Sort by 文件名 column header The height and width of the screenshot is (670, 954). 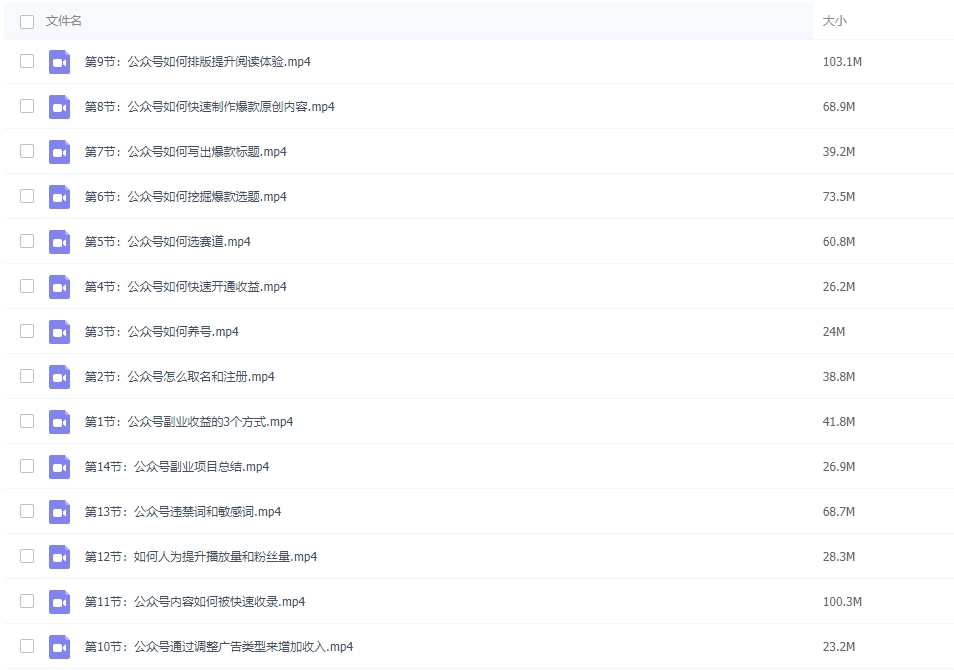click(64, 21)
